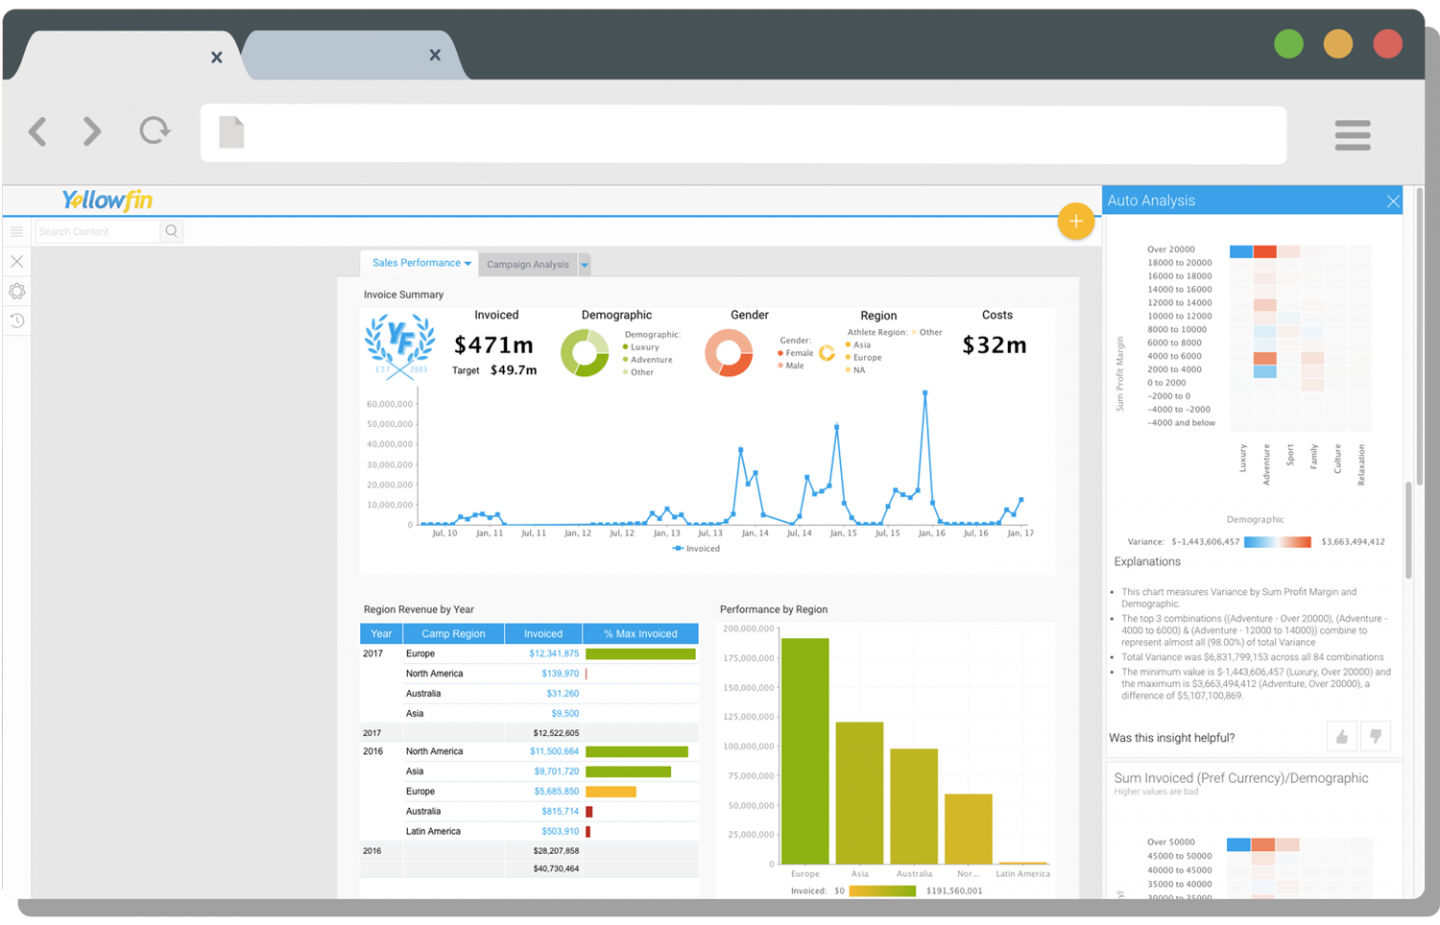Click the yellow plus button to add content
Viewport: 1440px width, 925px height.
point(1076,221)
